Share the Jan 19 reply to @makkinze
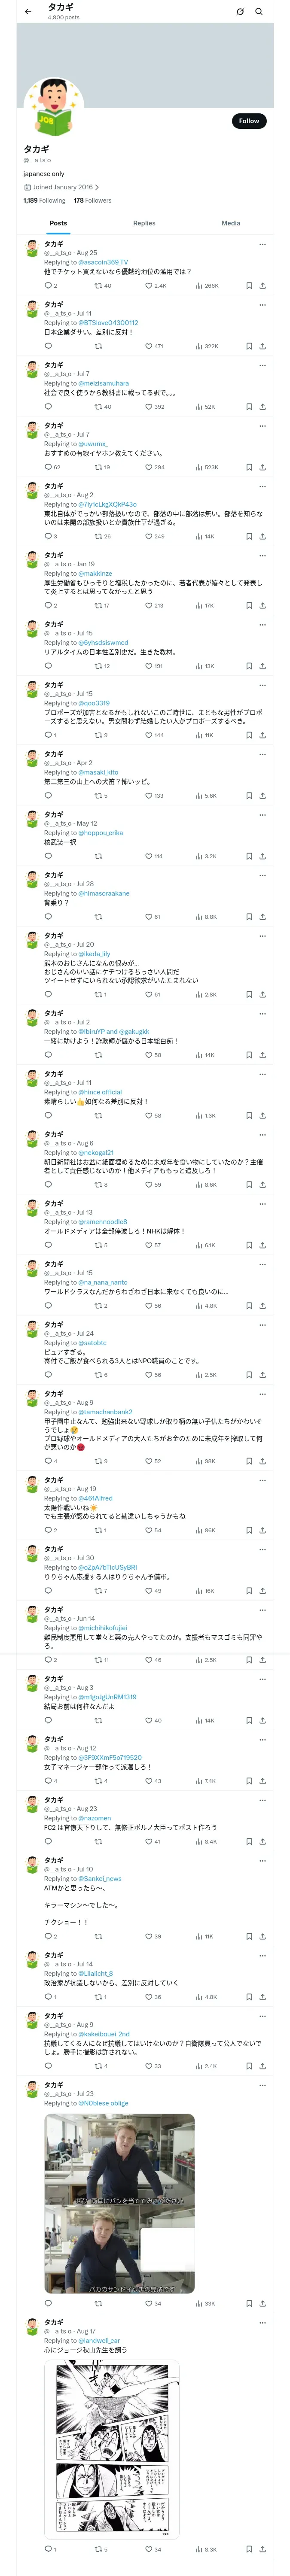This screenshot has height=2576, width=290. click(262, 605)
